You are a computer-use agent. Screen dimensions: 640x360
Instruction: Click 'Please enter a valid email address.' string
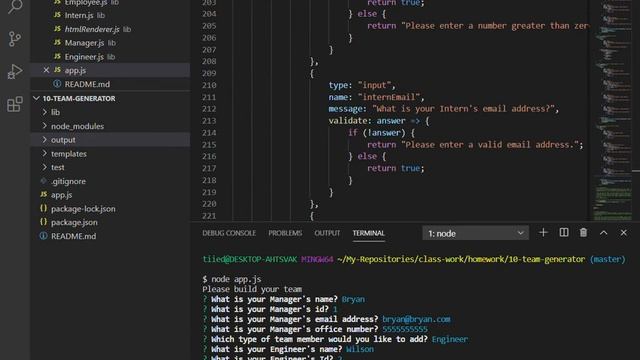tap(490, 144)
